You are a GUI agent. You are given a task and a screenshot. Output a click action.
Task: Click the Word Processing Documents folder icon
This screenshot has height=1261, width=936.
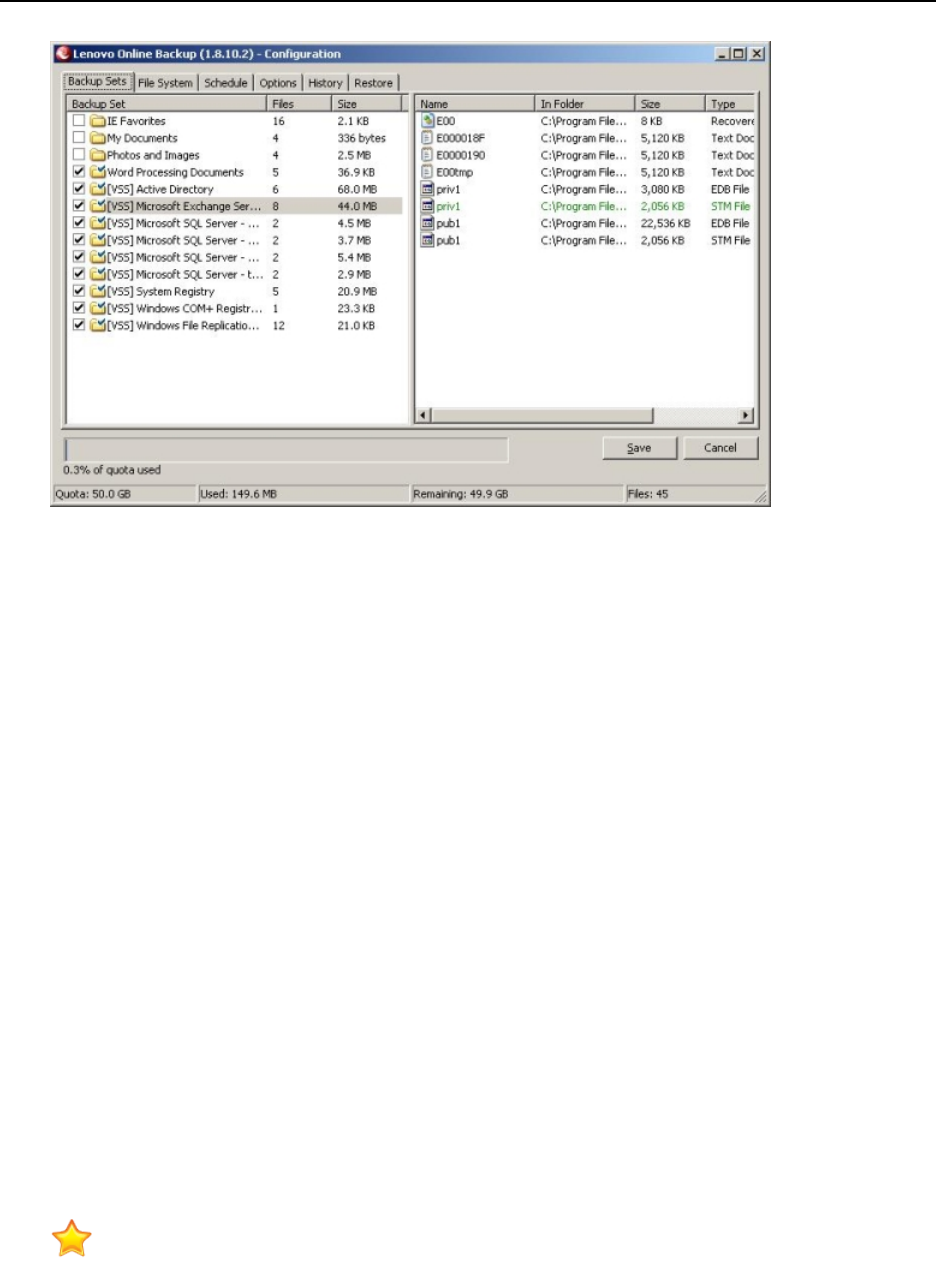pyautogui.click(x=98, y=172)
